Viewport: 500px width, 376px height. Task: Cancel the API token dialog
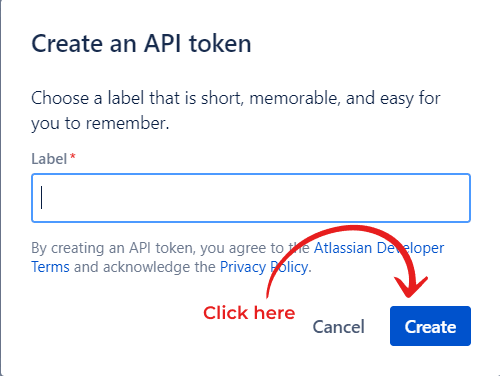coord(338,327)
